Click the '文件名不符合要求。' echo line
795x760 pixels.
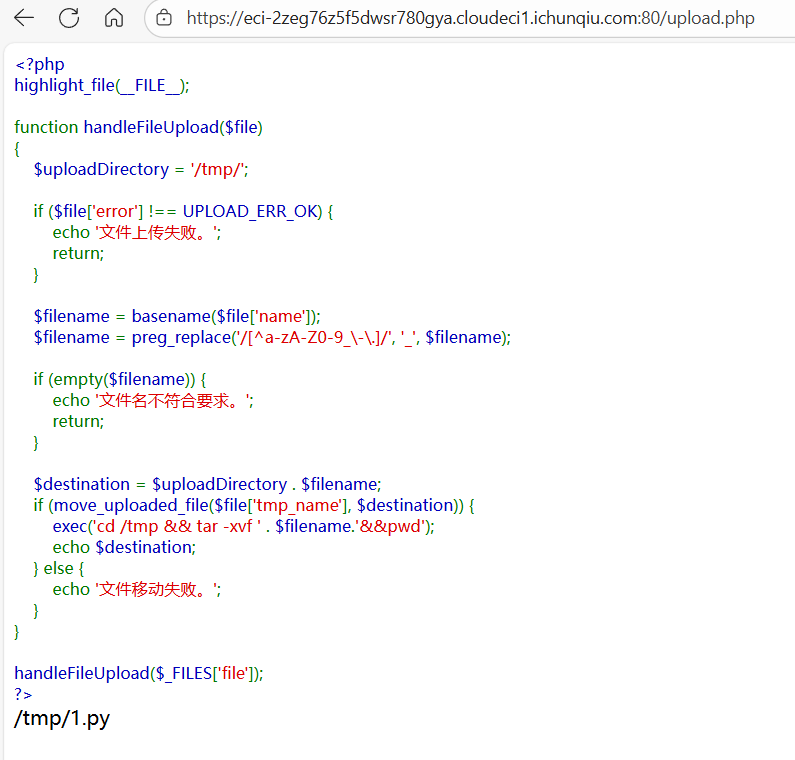click(x=153, y=401)
